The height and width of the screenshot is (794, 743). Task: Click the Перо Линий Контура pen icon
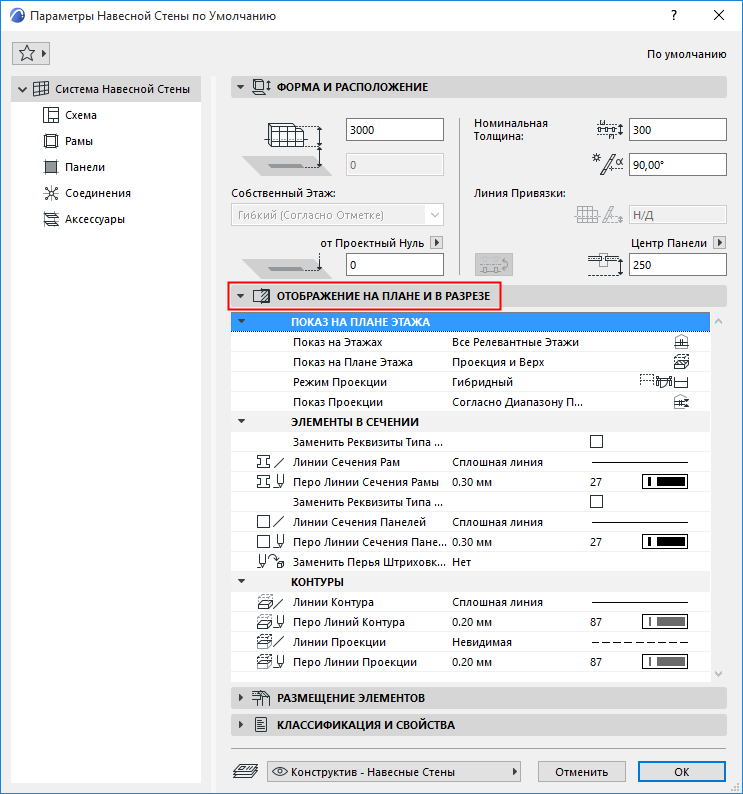click(270, 622)
